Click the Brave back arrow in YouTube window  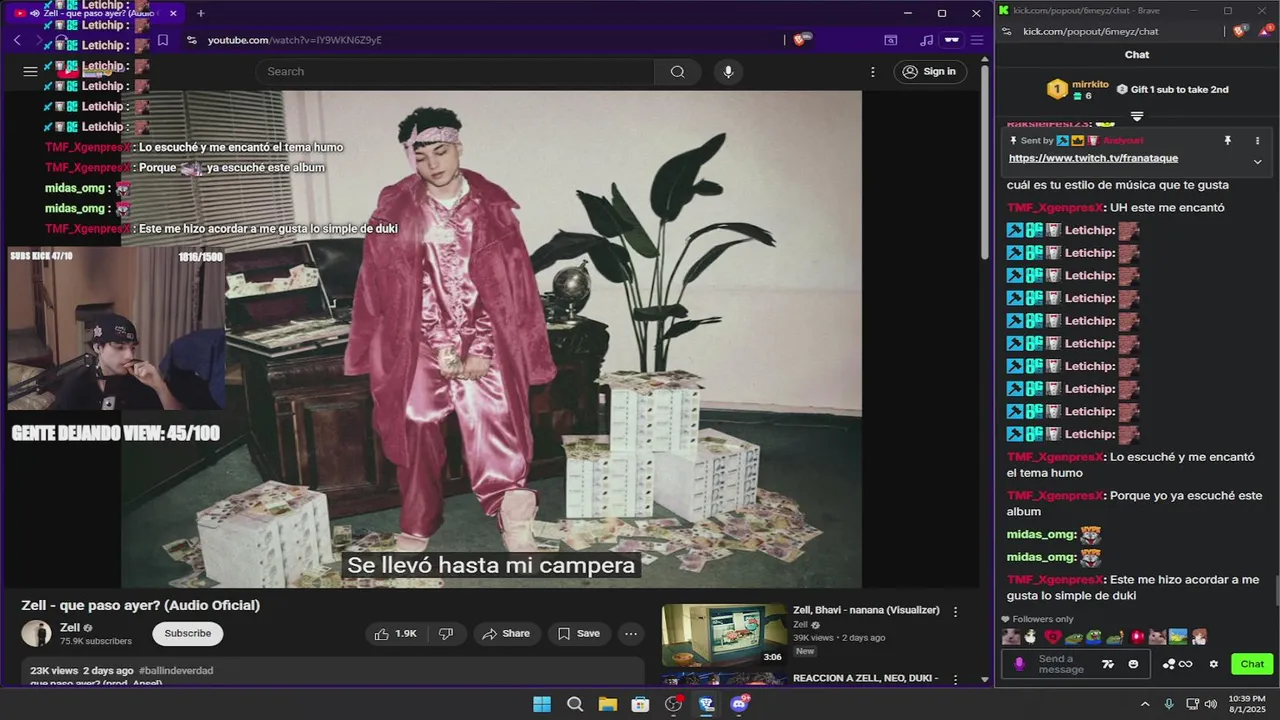(17, 40)
